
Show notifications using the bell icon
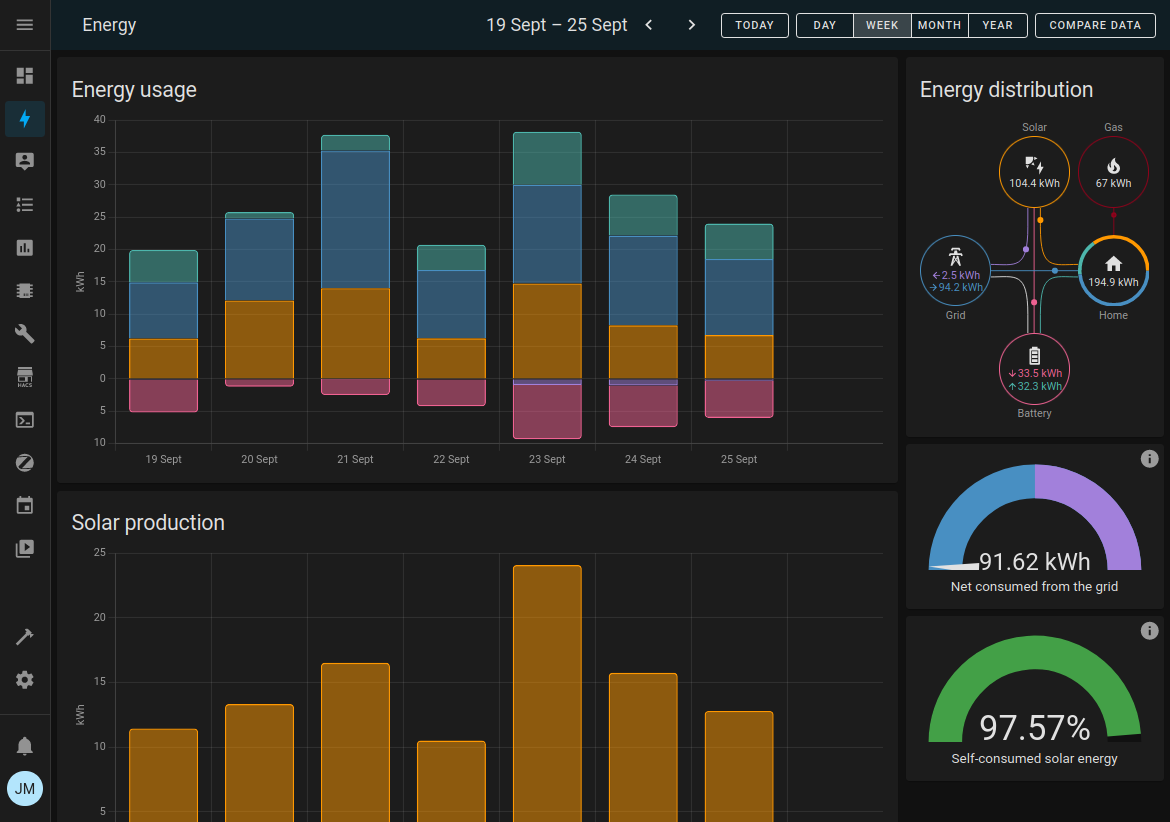tap(25, 746)
